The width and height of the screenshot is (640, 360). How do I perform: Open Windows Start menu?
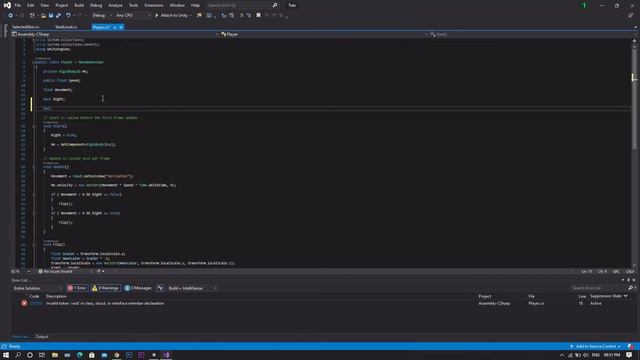(x=6, y=355)
